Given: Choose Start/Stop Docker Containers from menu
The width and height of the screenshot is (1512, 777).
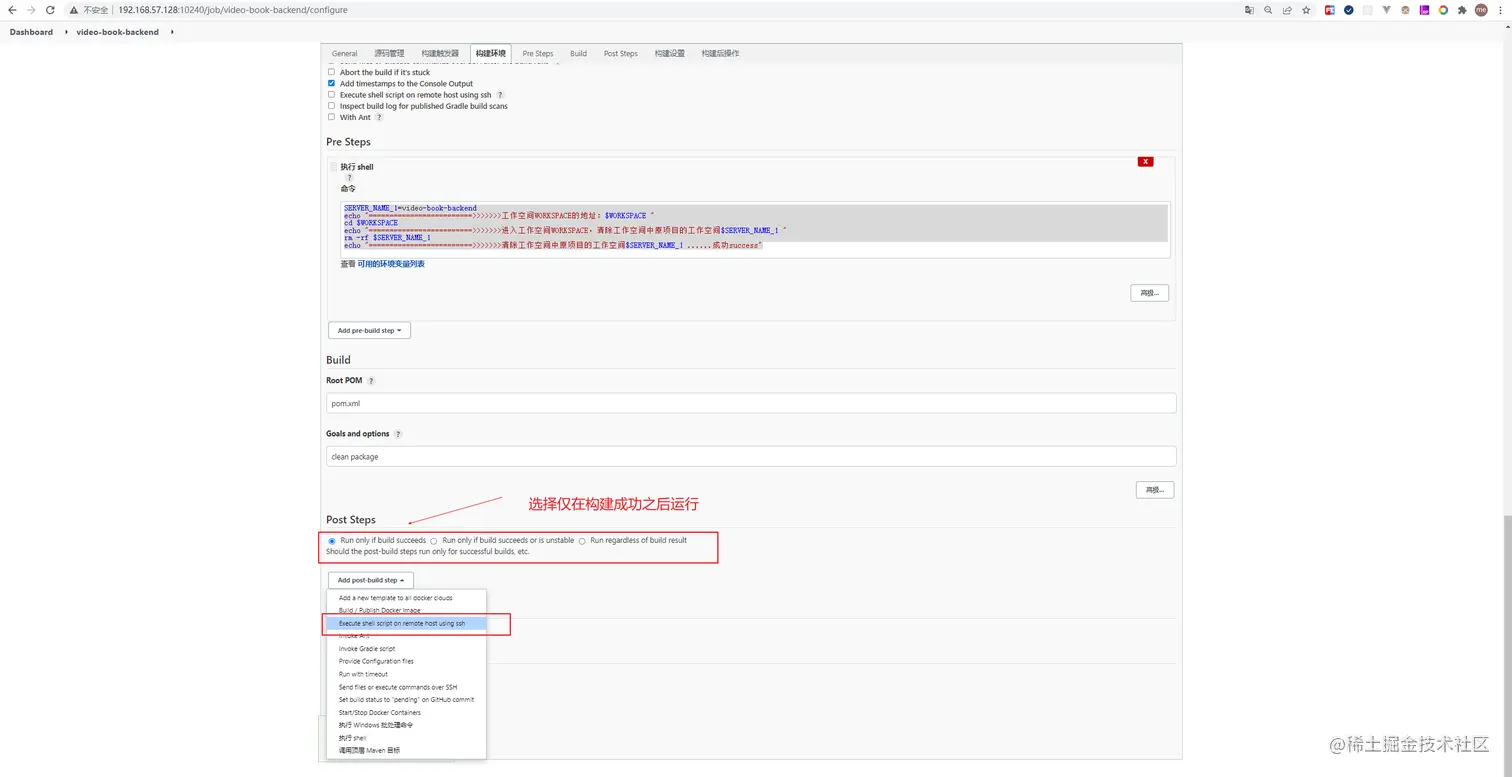Looking at the screenshot, I should click(x=406, y=712).
